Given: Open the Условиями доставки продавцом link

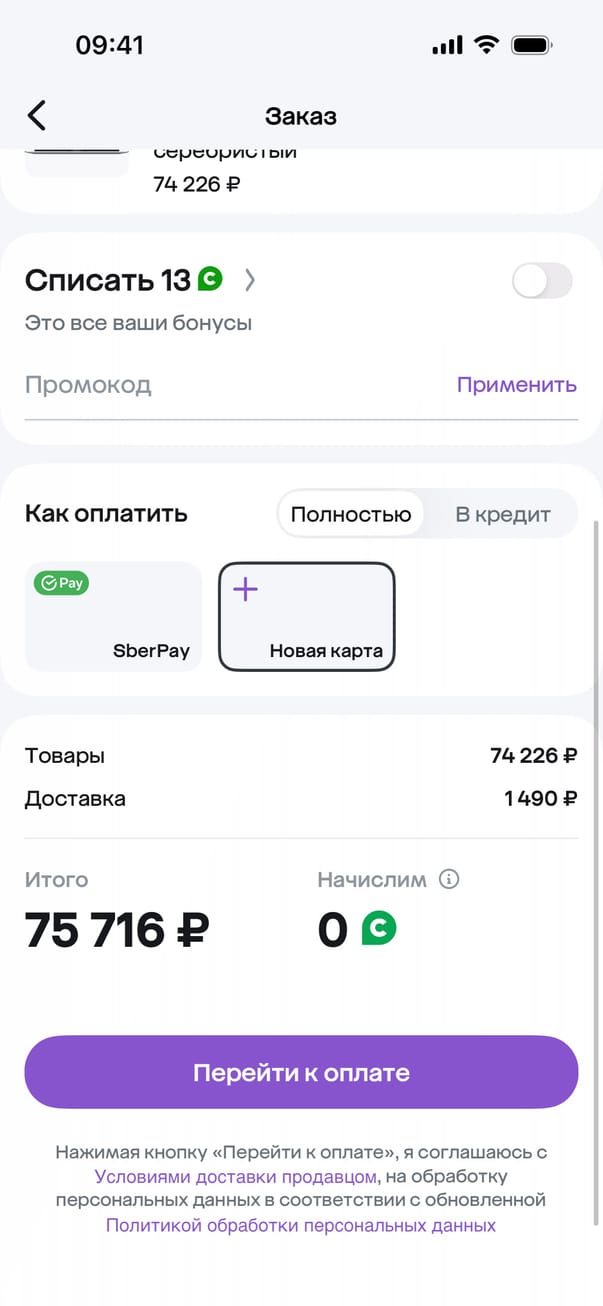Looking at the screenshot, I should click(x=236, y=1176).
